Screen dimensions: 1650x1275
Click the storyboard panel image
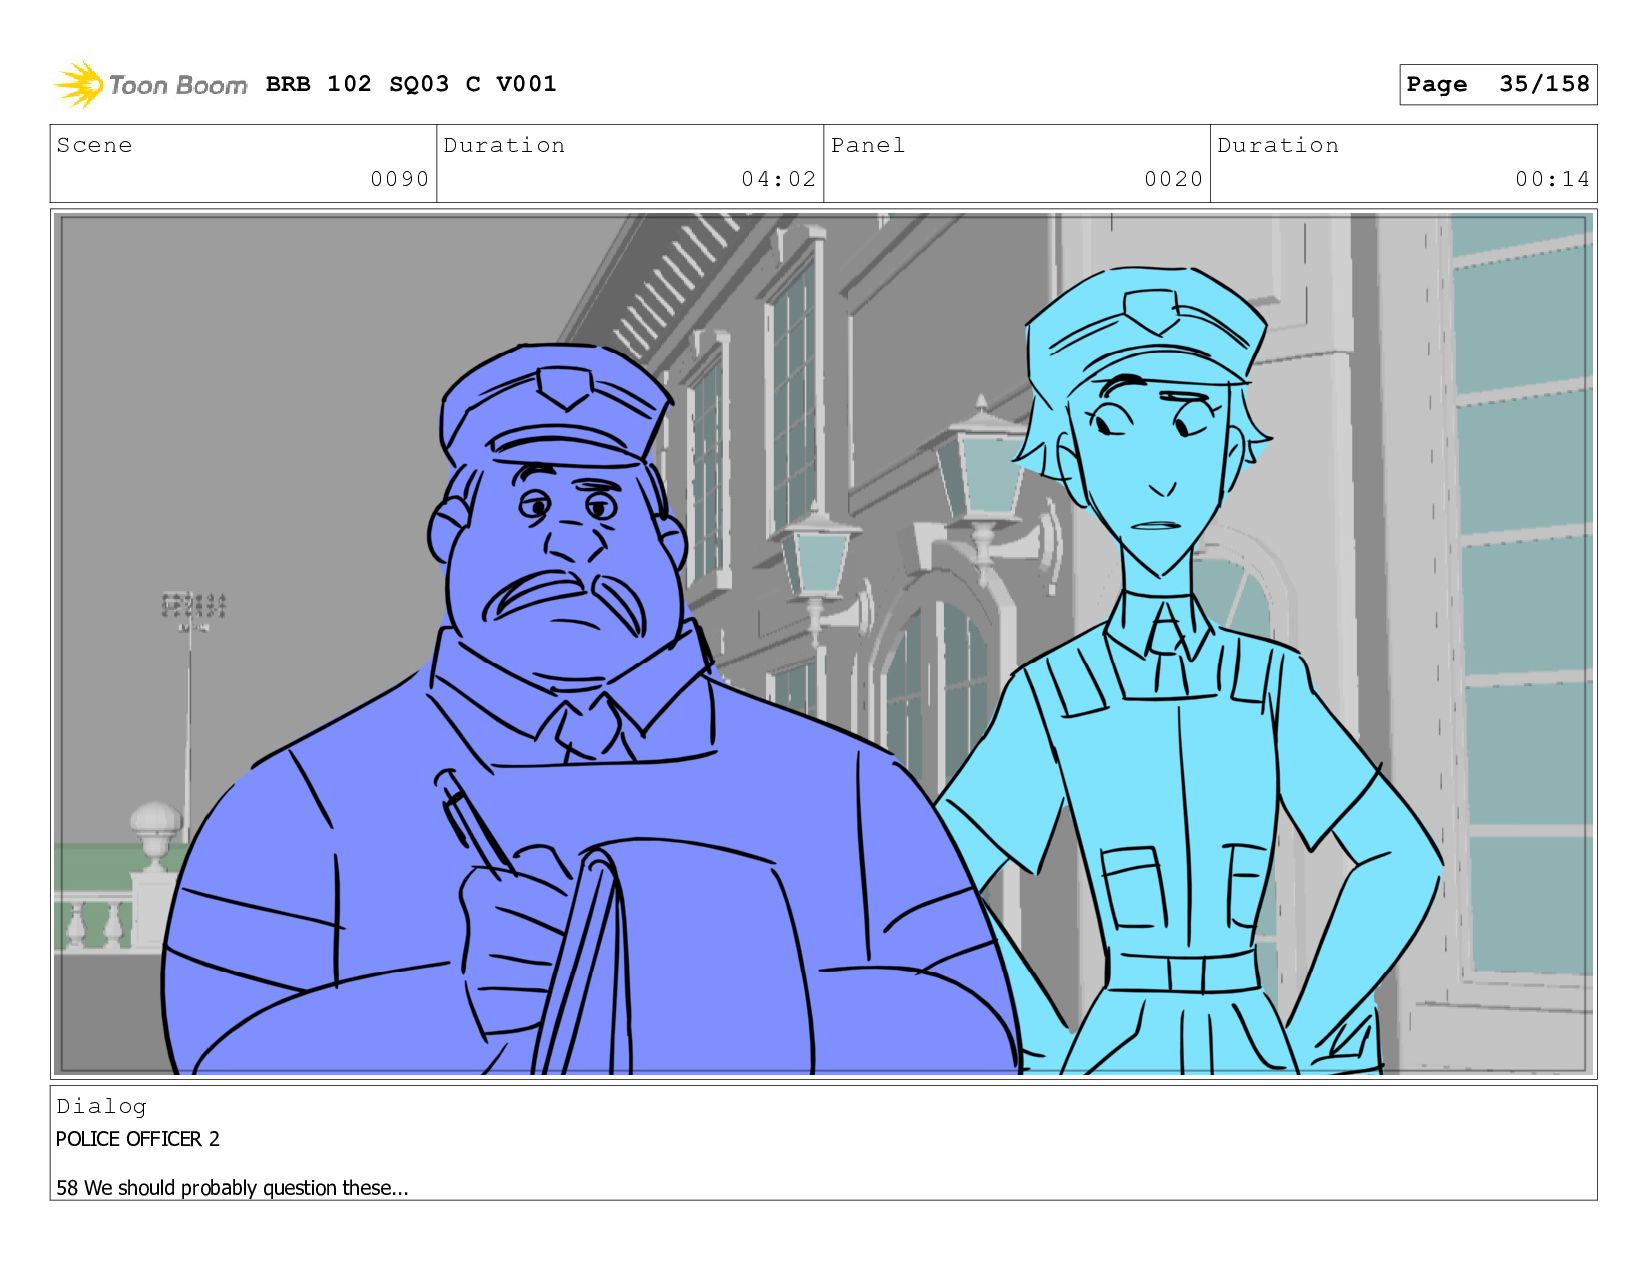click(823, 644)
